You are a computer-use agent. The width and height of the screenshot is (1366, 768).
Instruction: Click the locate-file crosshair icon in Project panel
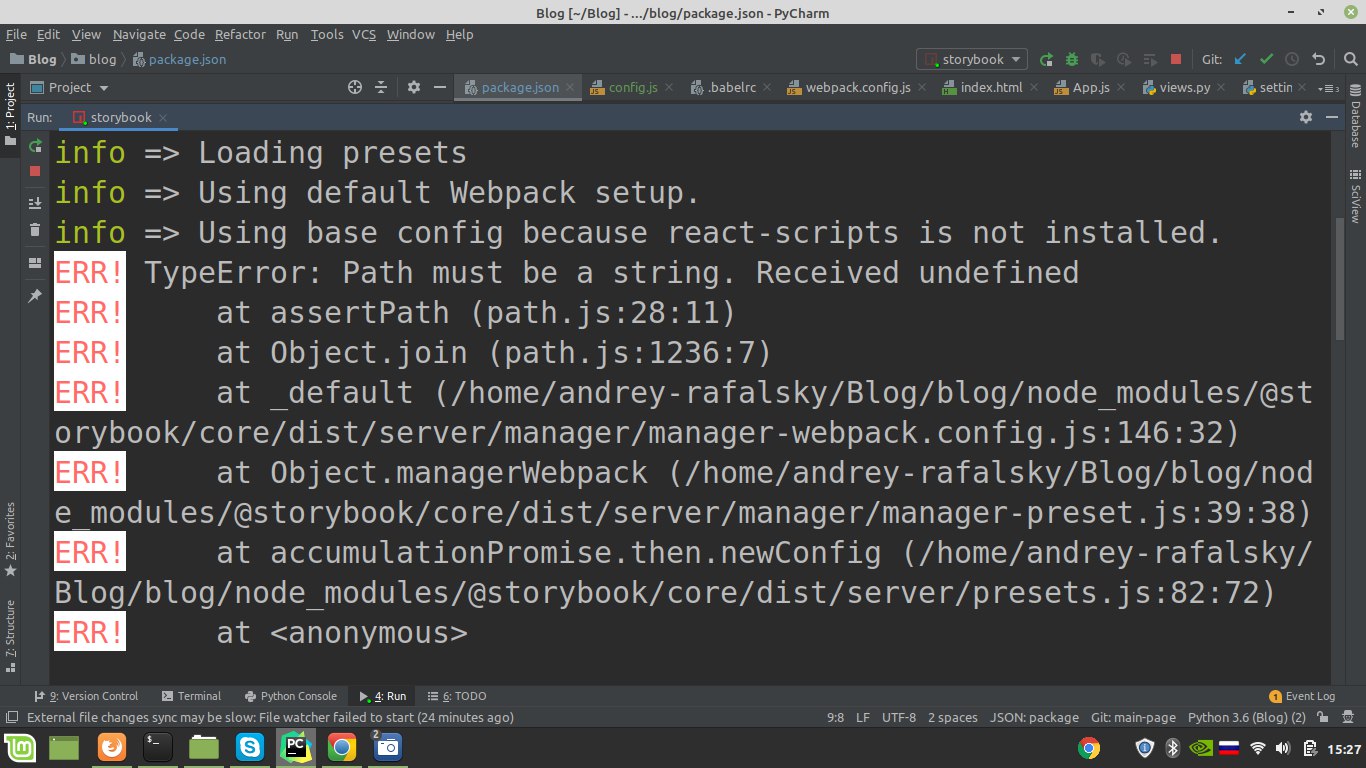[354, 87]
